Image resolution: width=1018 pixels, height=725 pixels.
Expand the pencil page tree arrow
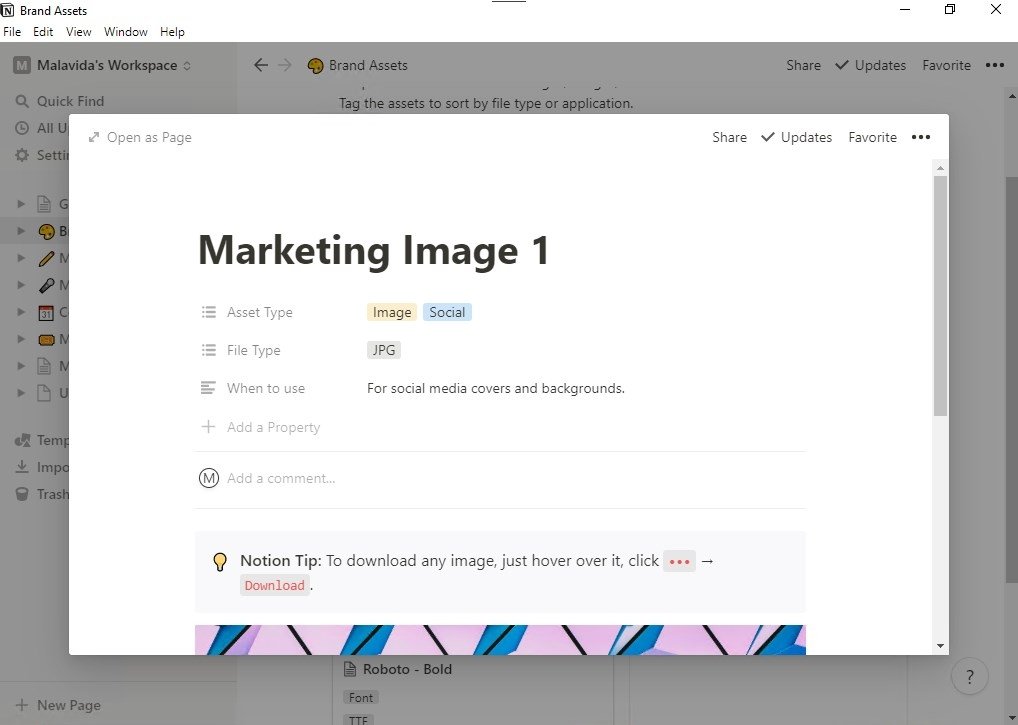coord(21,258)
